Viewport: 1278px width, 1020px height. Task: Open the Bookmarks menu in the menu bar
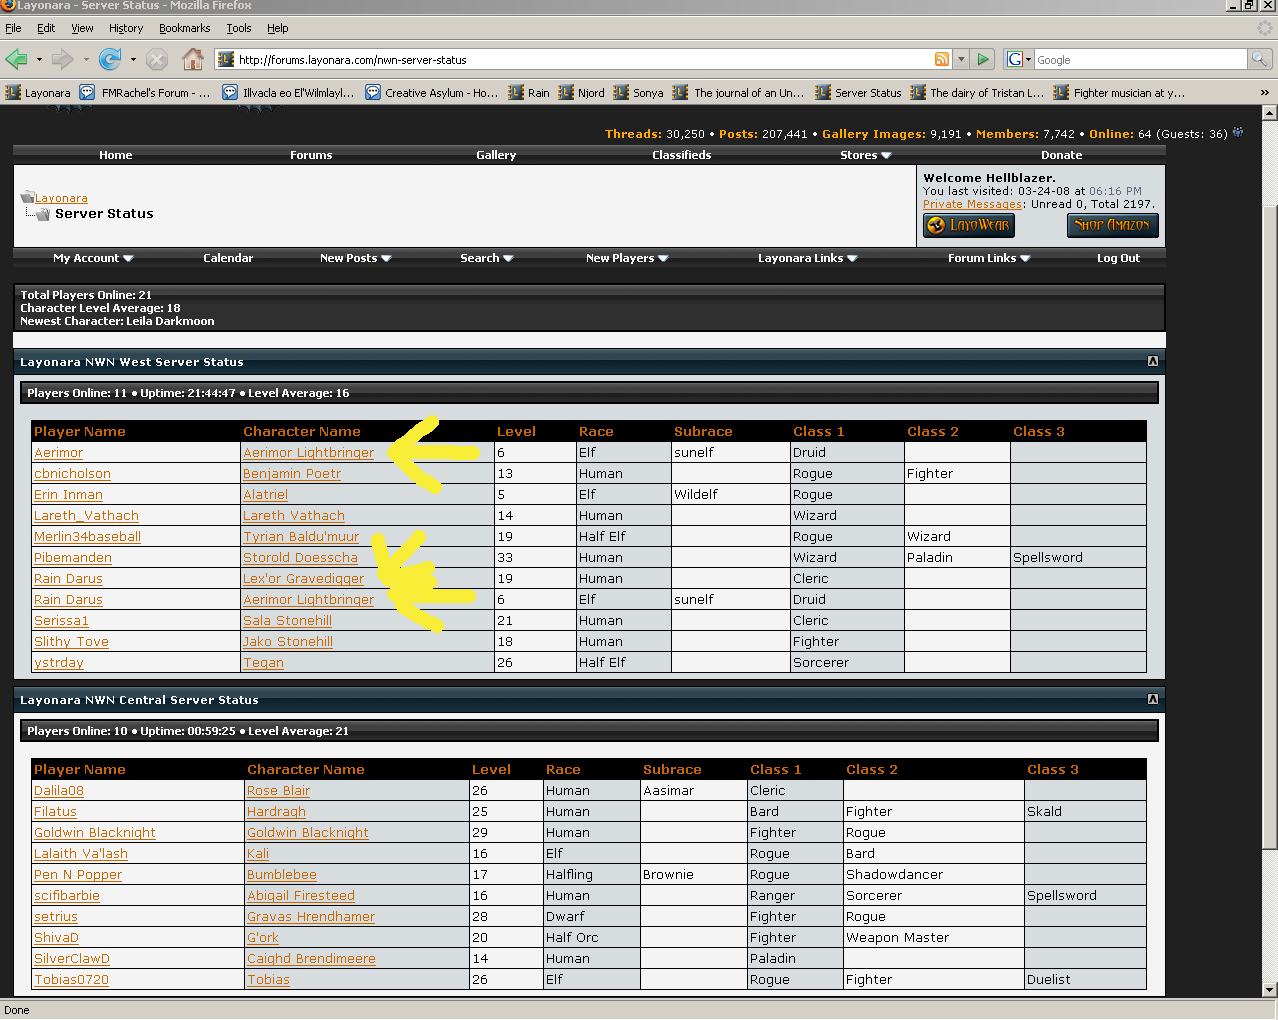(184, 28)
